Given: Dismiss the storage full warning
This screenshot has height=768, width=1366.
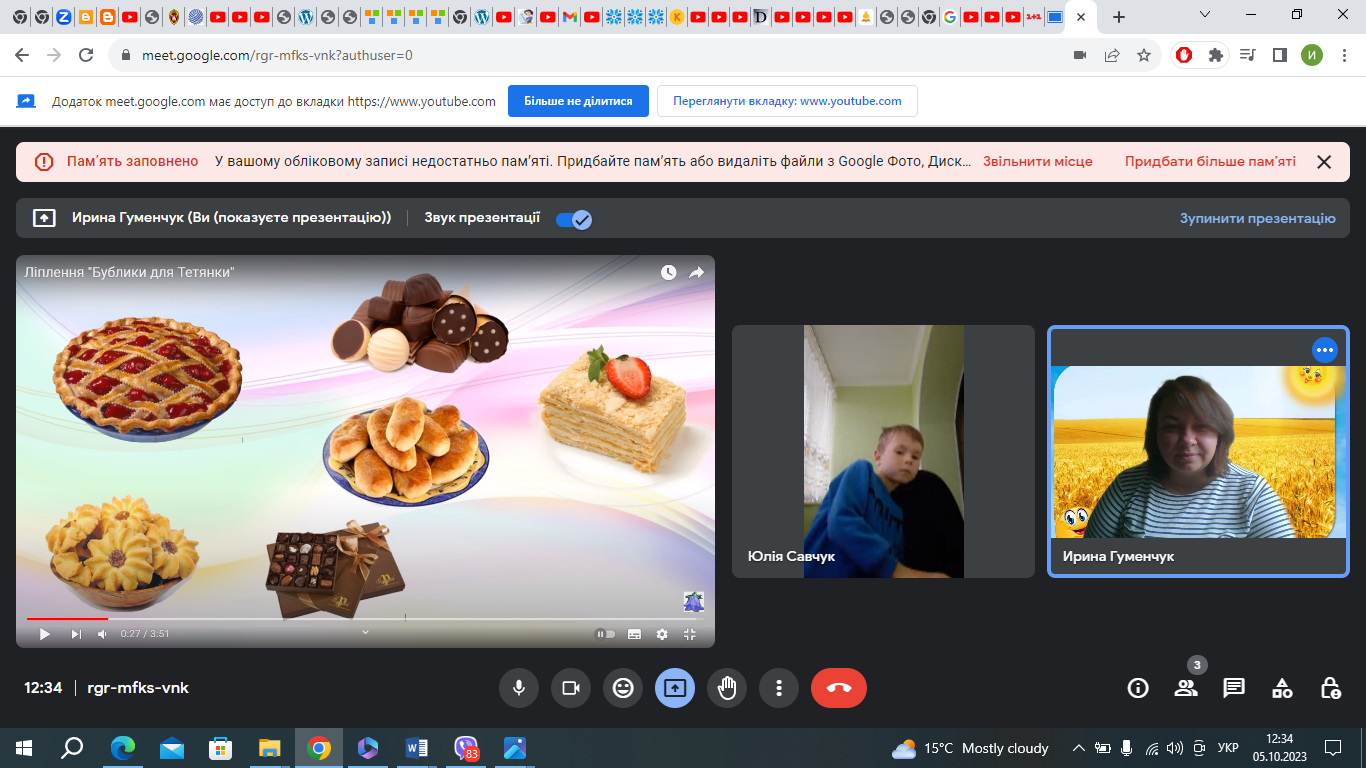Looking at the screenshot, I should [1324, 162].
